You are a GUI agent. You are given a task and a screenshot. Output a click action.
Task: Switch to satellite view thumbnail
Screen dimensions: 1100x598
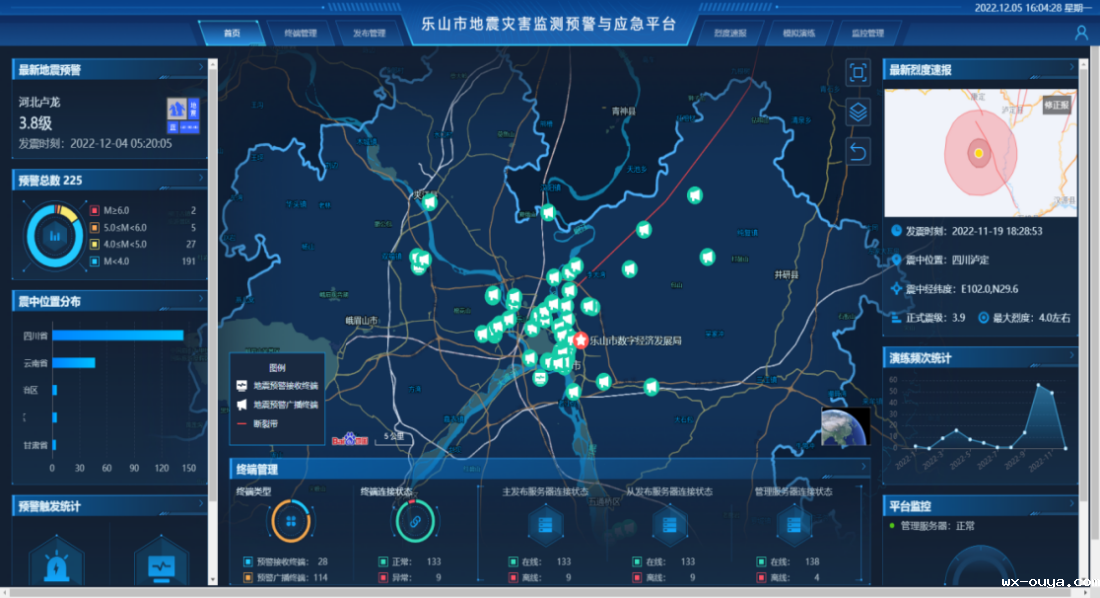click(x=845, y=426)
